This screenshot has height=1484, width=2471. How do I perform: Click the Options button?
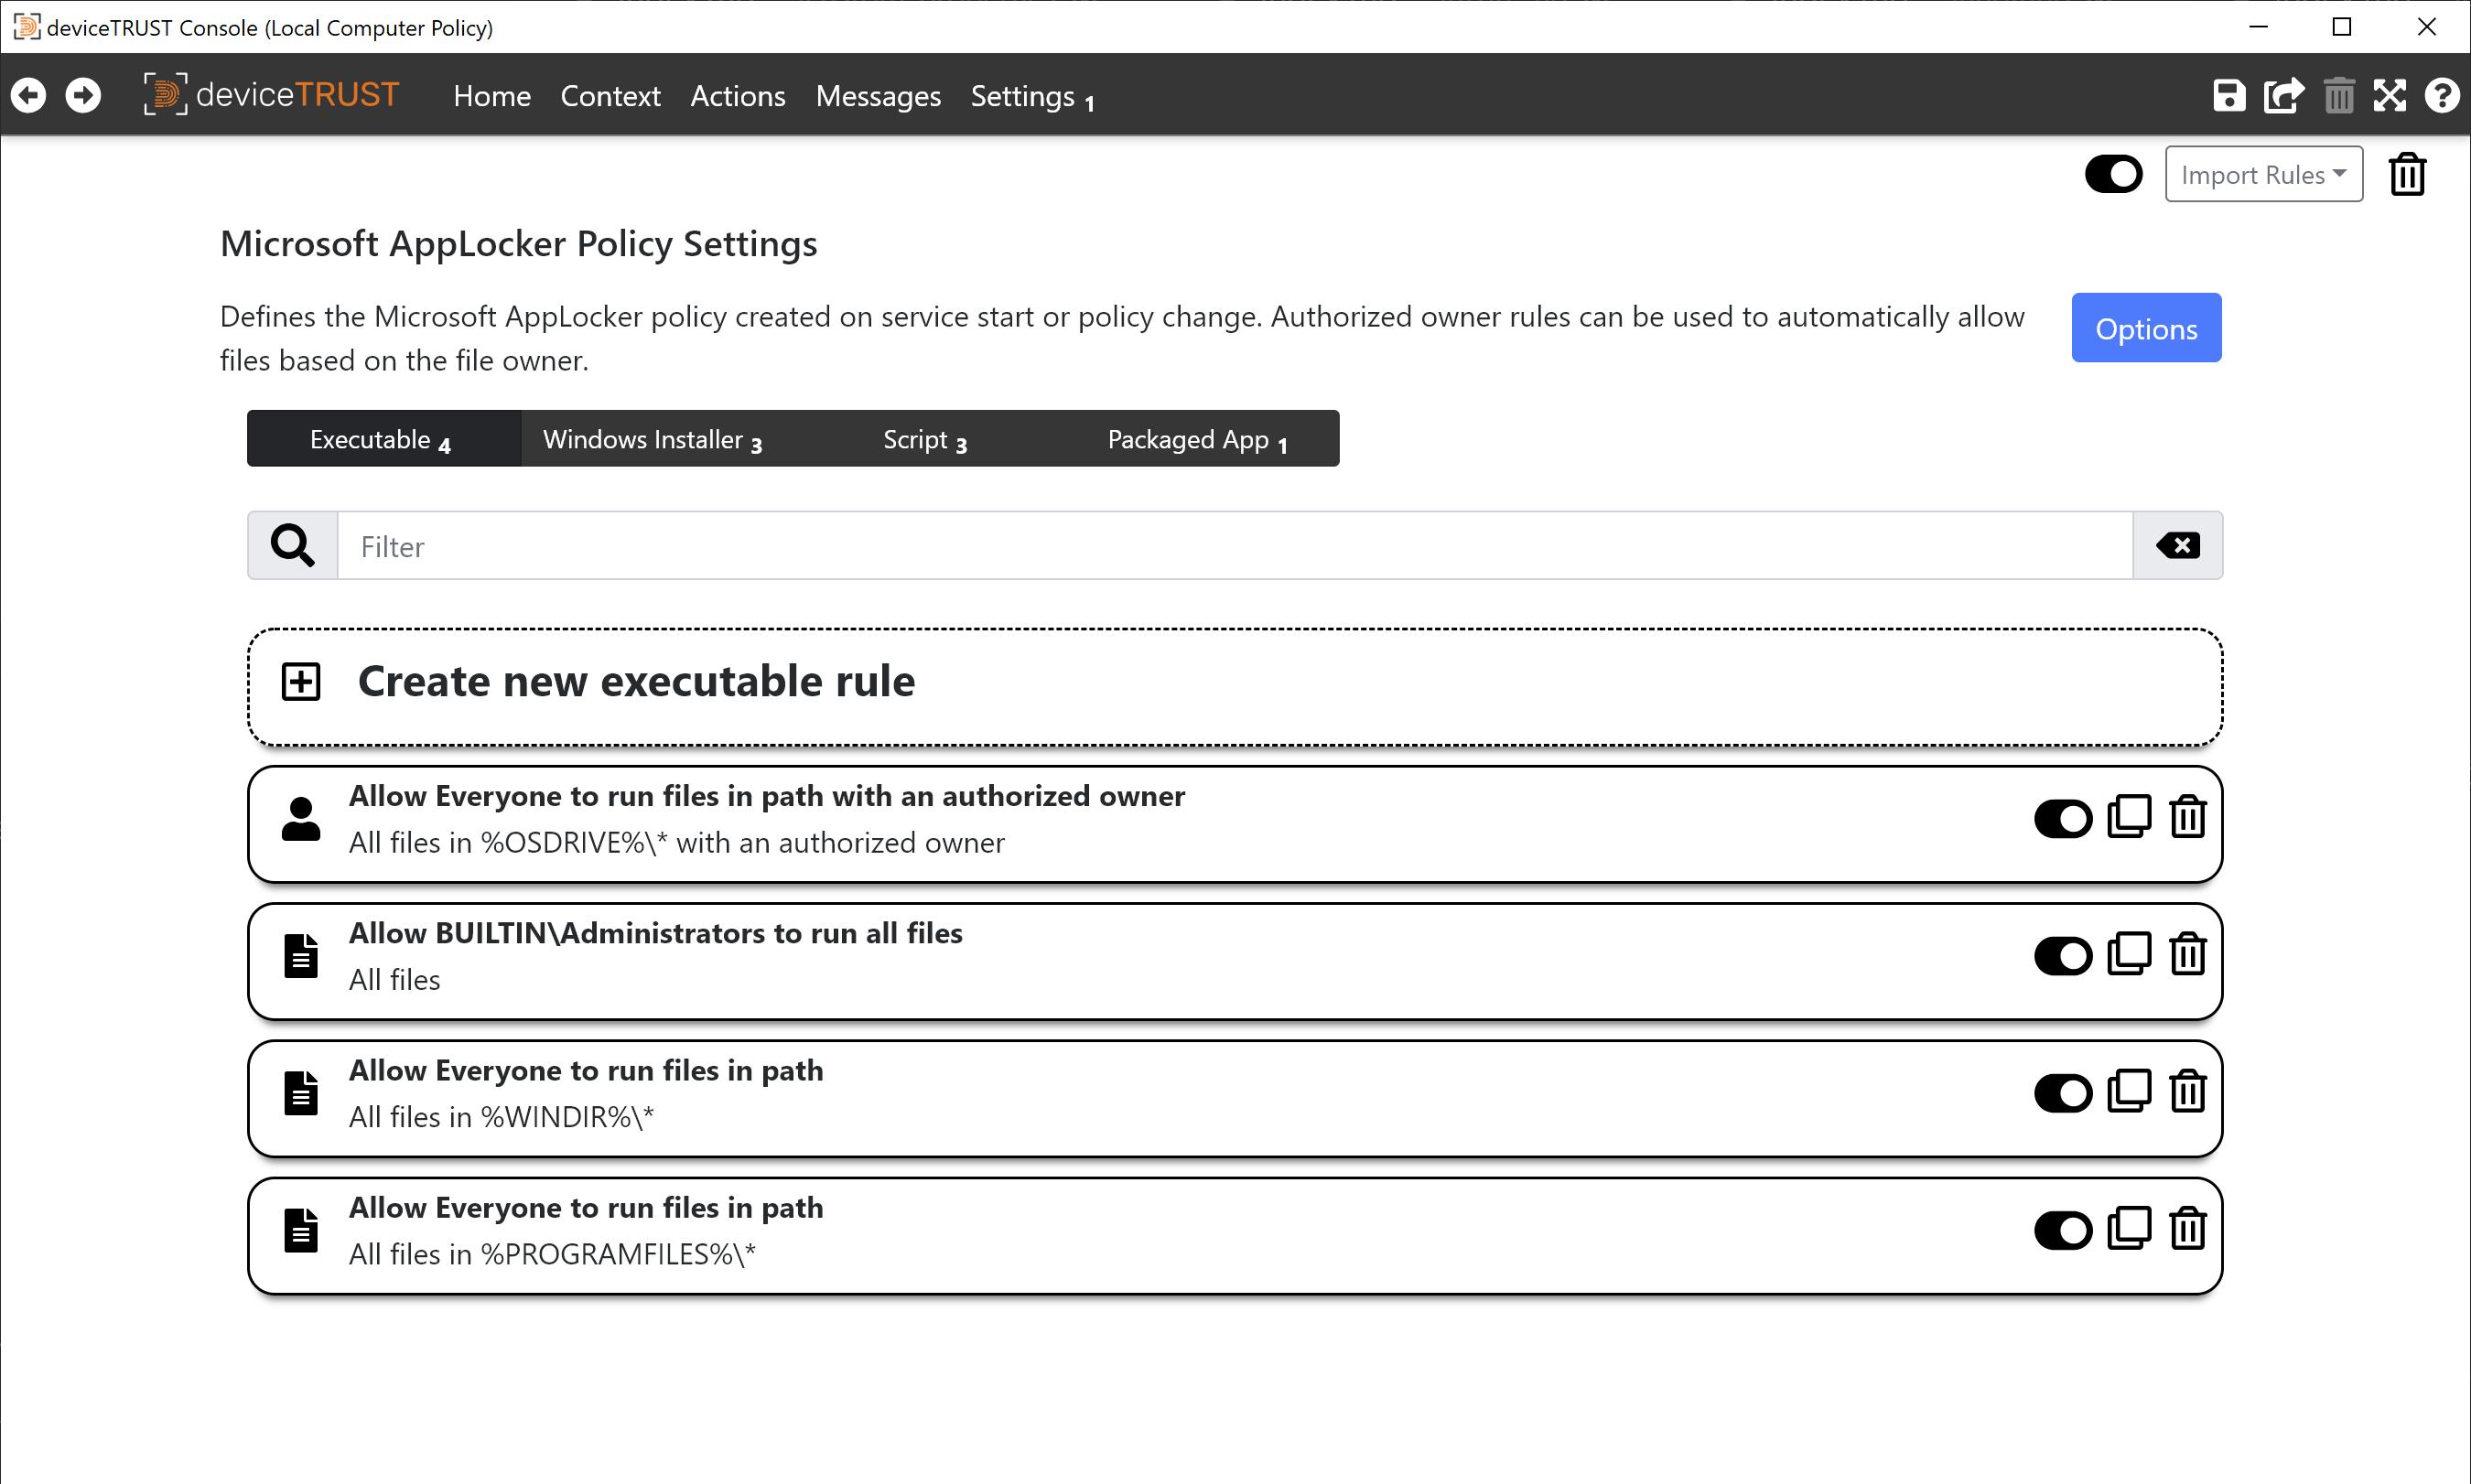pos(2146,328)
